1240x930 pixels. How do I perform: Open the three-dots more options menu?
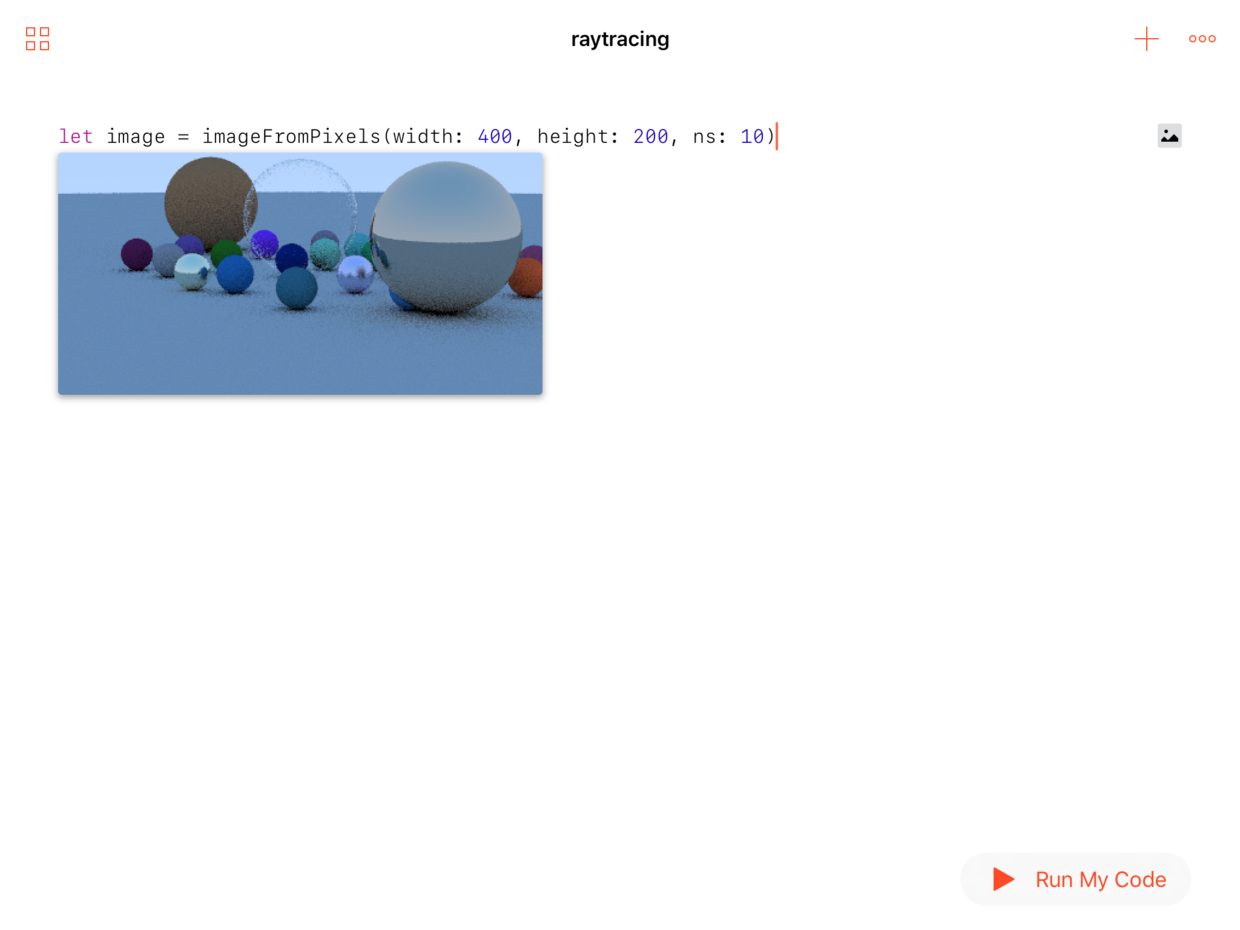coord(1202,39)
